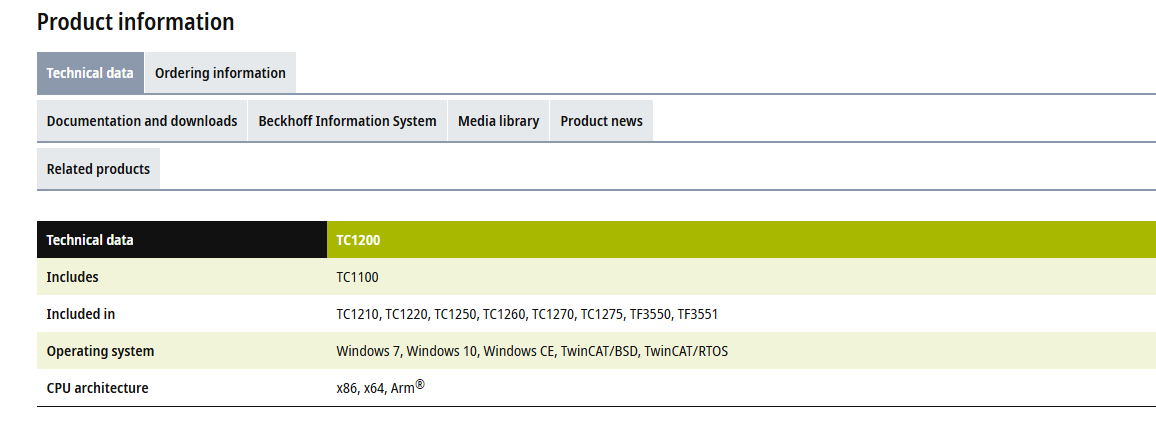The image size is (1156, 428).
Task: Go to the Media library tab
Action: [x=498, y=121]
